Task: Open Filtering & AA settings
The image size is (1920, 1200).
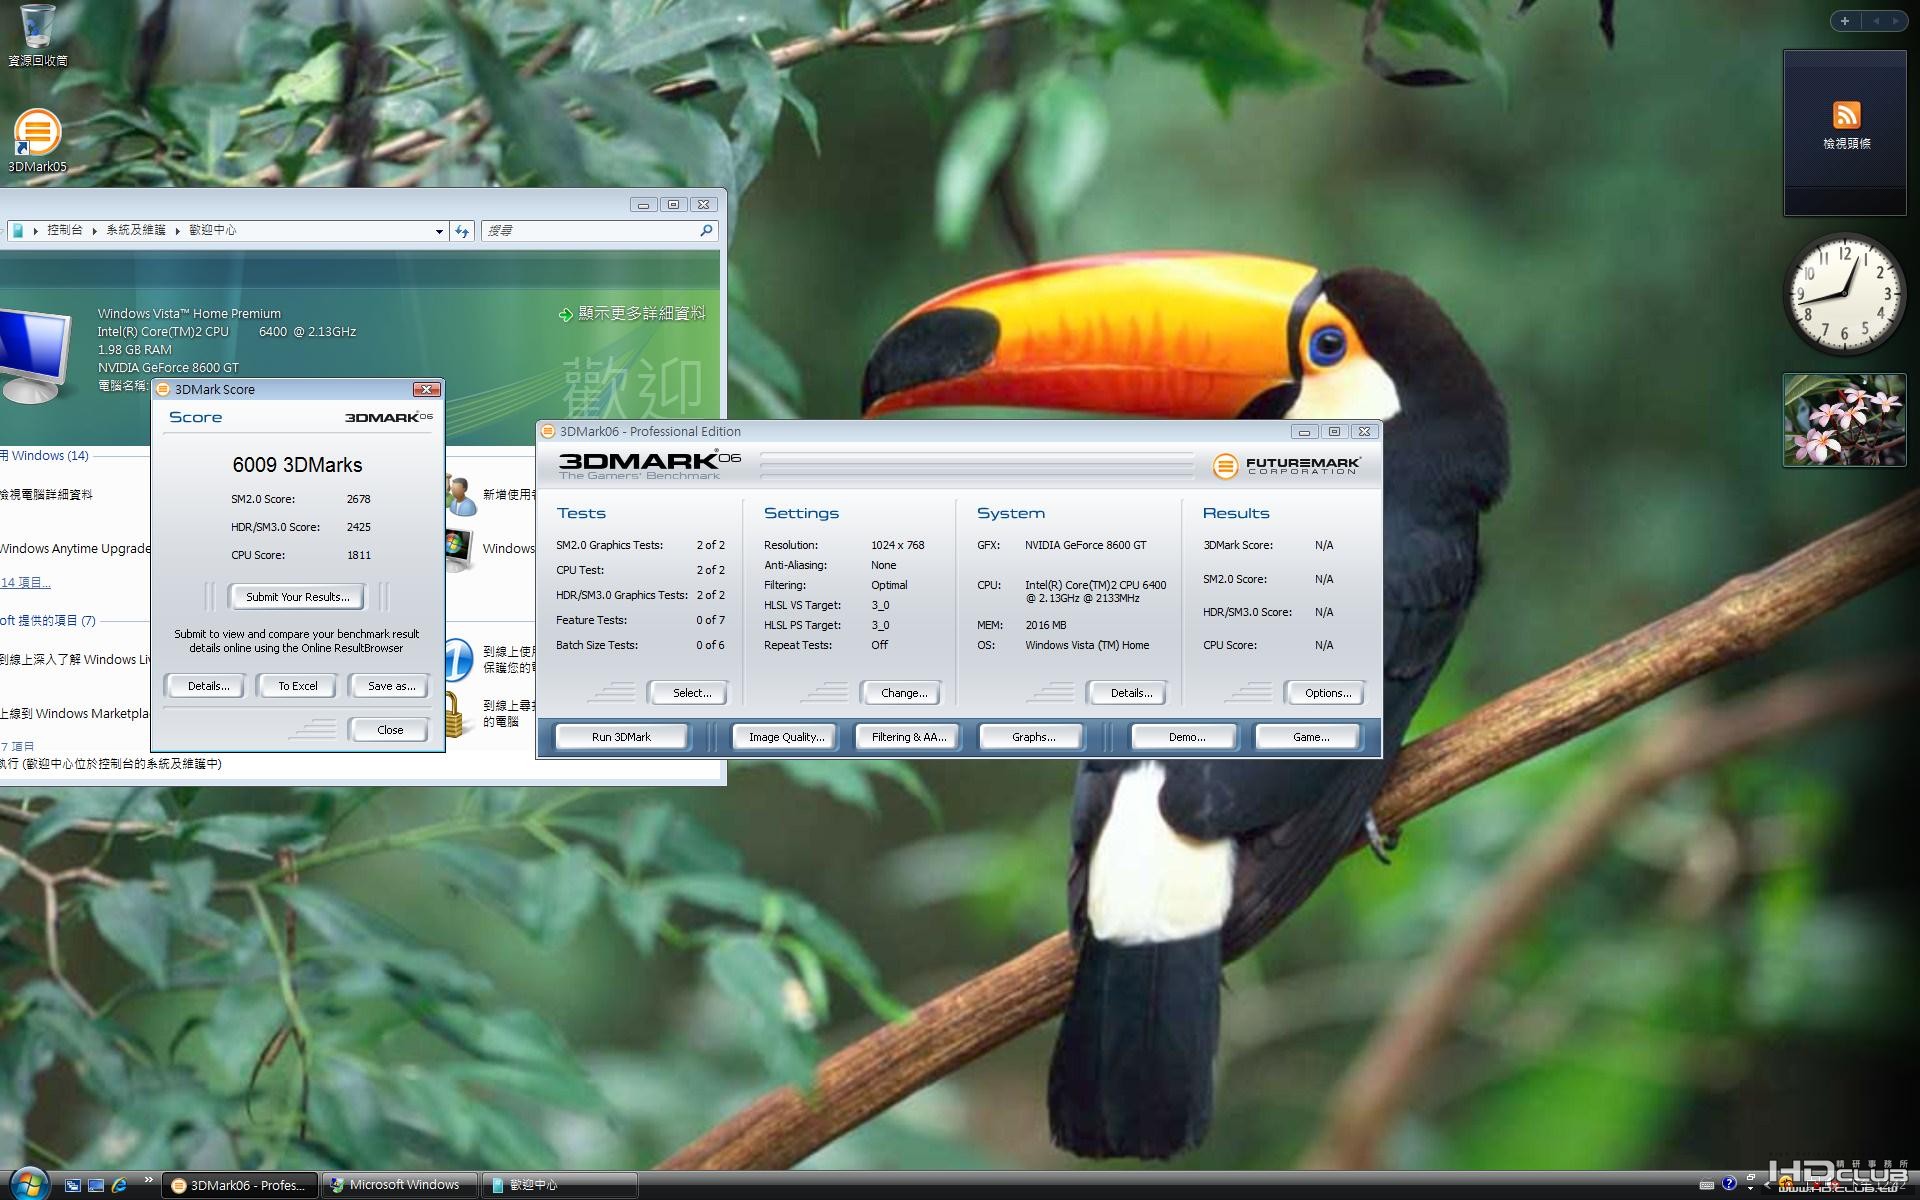Action: (908, 737)
